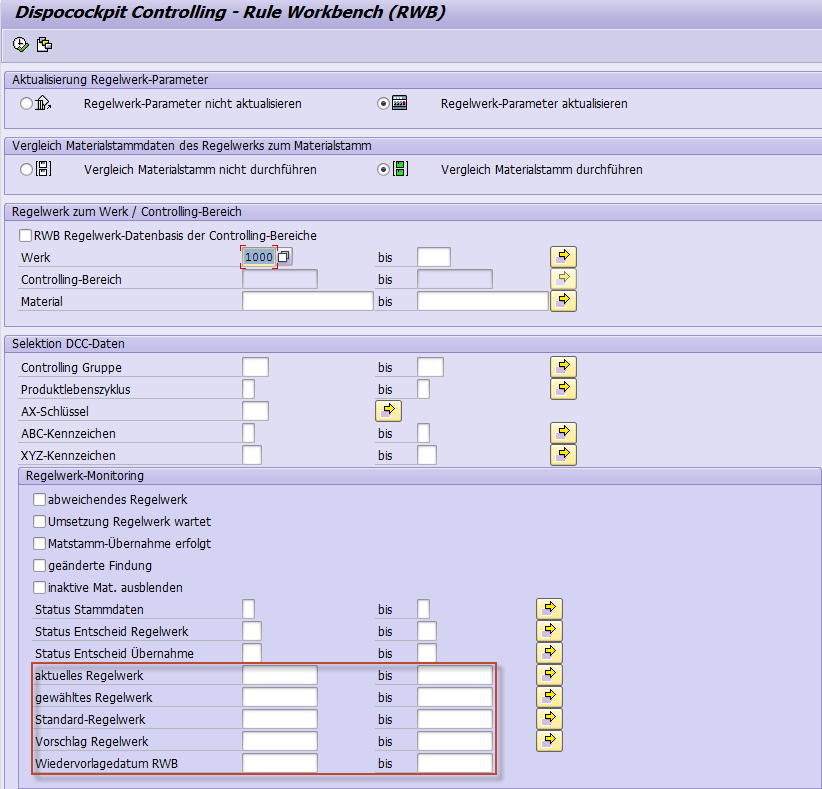Open multiple selection arrow for Werk
The height and width of the screenshot is (789, 822).
pyautogui.click(x=563, y=257)
